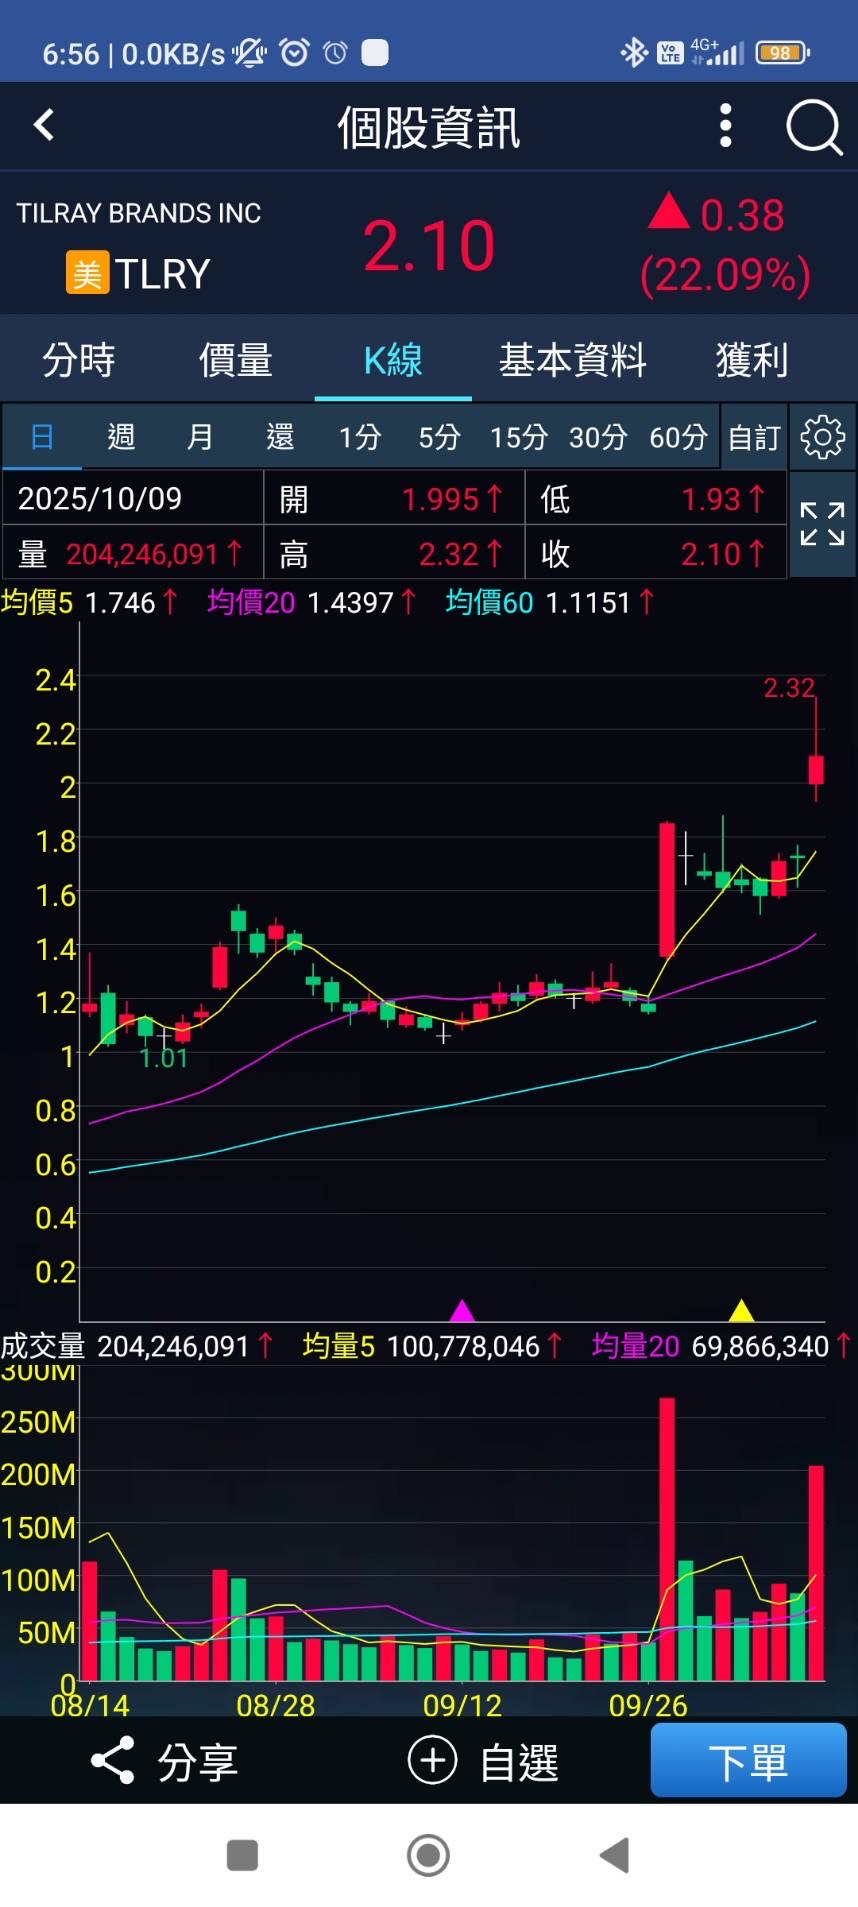Open the three-dot overflow menu
This screenshot has width=858, height=1907.
pyautogui.click(x=726, y=126)
